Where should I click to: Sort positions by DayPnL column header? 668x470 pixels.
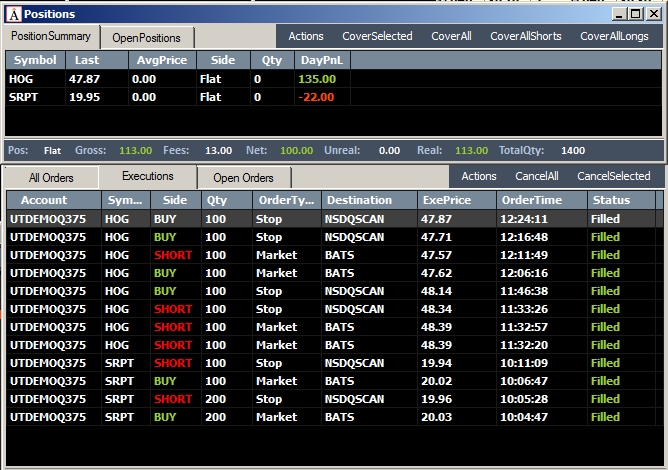(322, 60)
